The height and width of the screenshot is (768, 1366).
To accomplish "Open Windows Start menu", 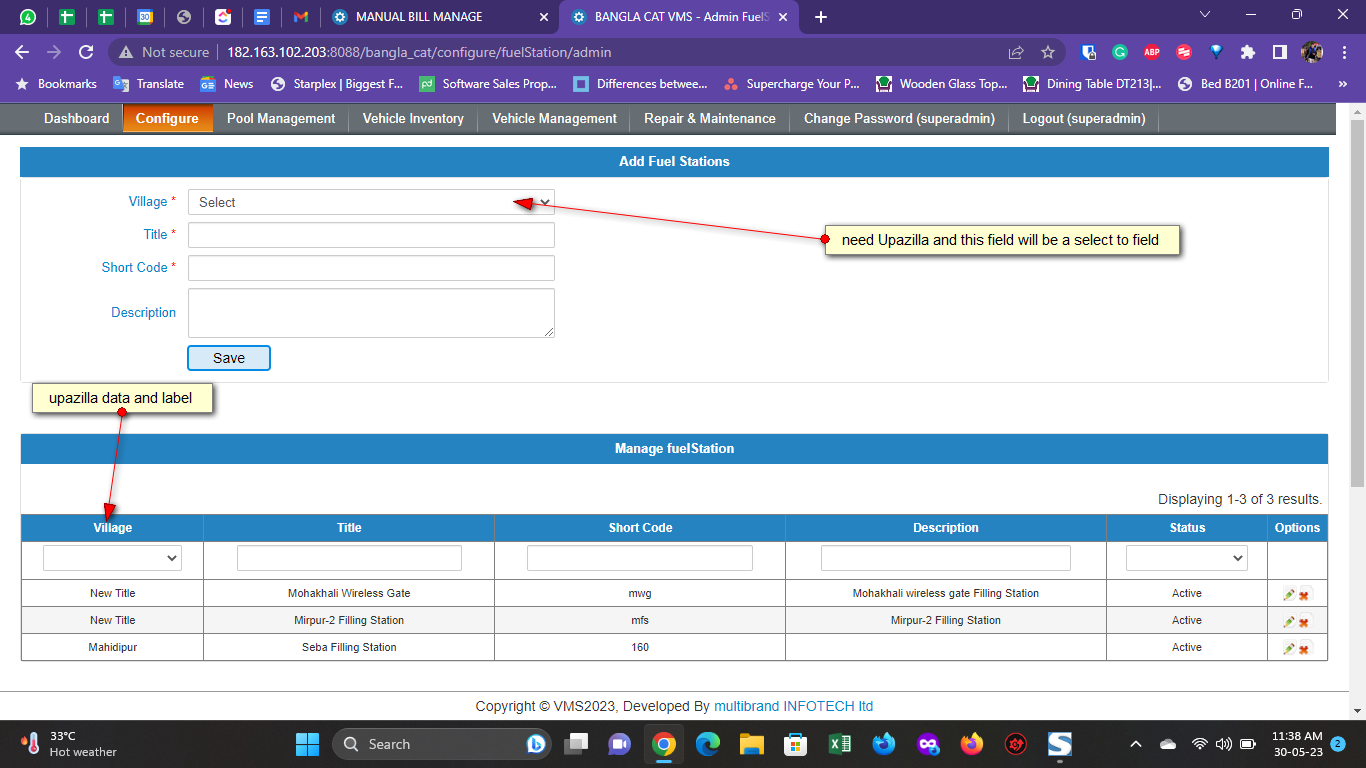I will pos(307,744).
